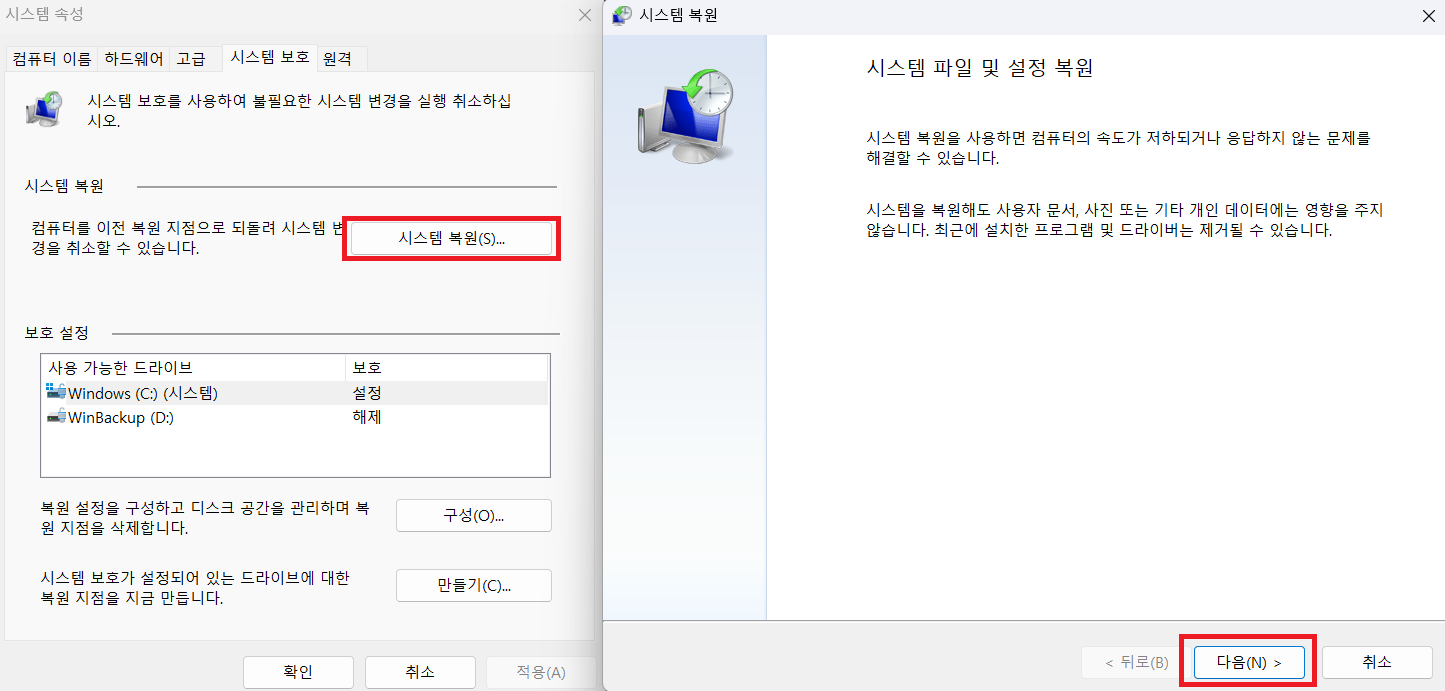This screenshot has width=1445, height=691.
Task: Click the WinBackup (D:) drive icon
Action: pyautogui.click(x=56, y=417)
